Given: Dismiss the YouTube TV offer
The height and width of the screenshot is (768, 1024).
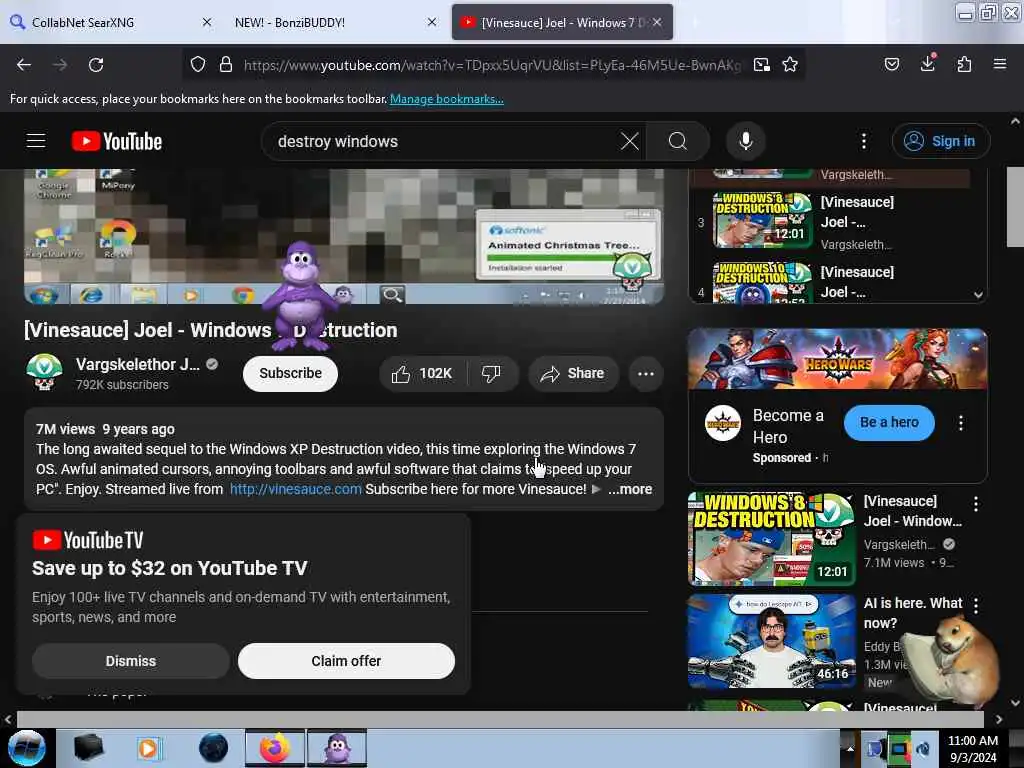Looking at the screenshot, I should coord(131,661).
